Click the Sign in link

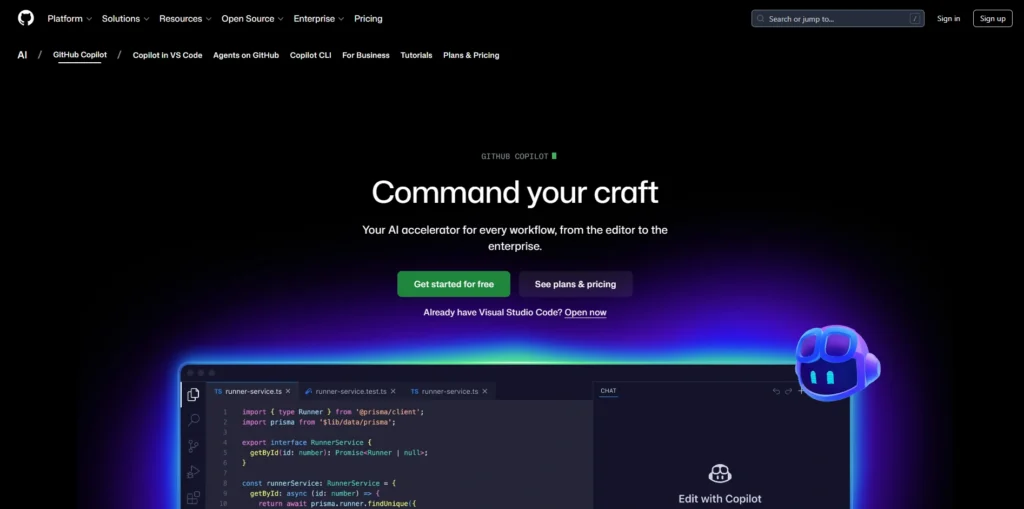[948, 18]
